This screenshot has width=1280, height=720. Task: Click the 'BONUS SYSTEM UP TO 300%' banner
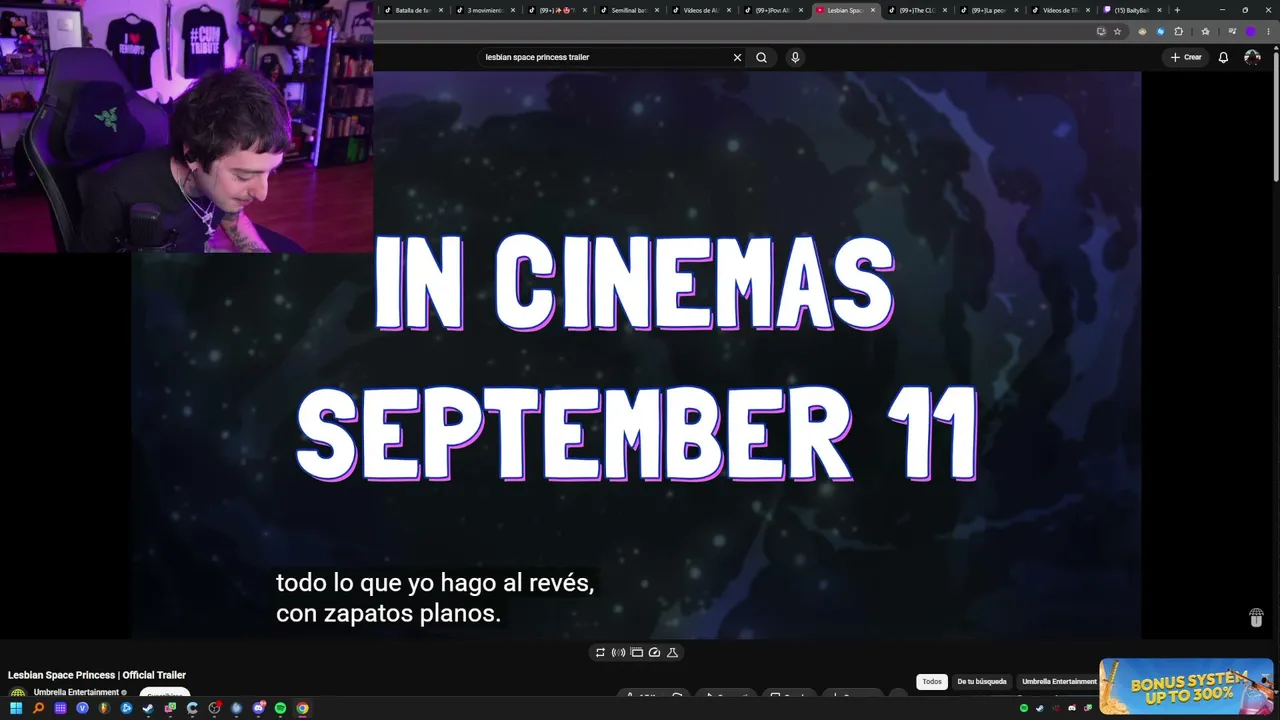click(1186, 686)
